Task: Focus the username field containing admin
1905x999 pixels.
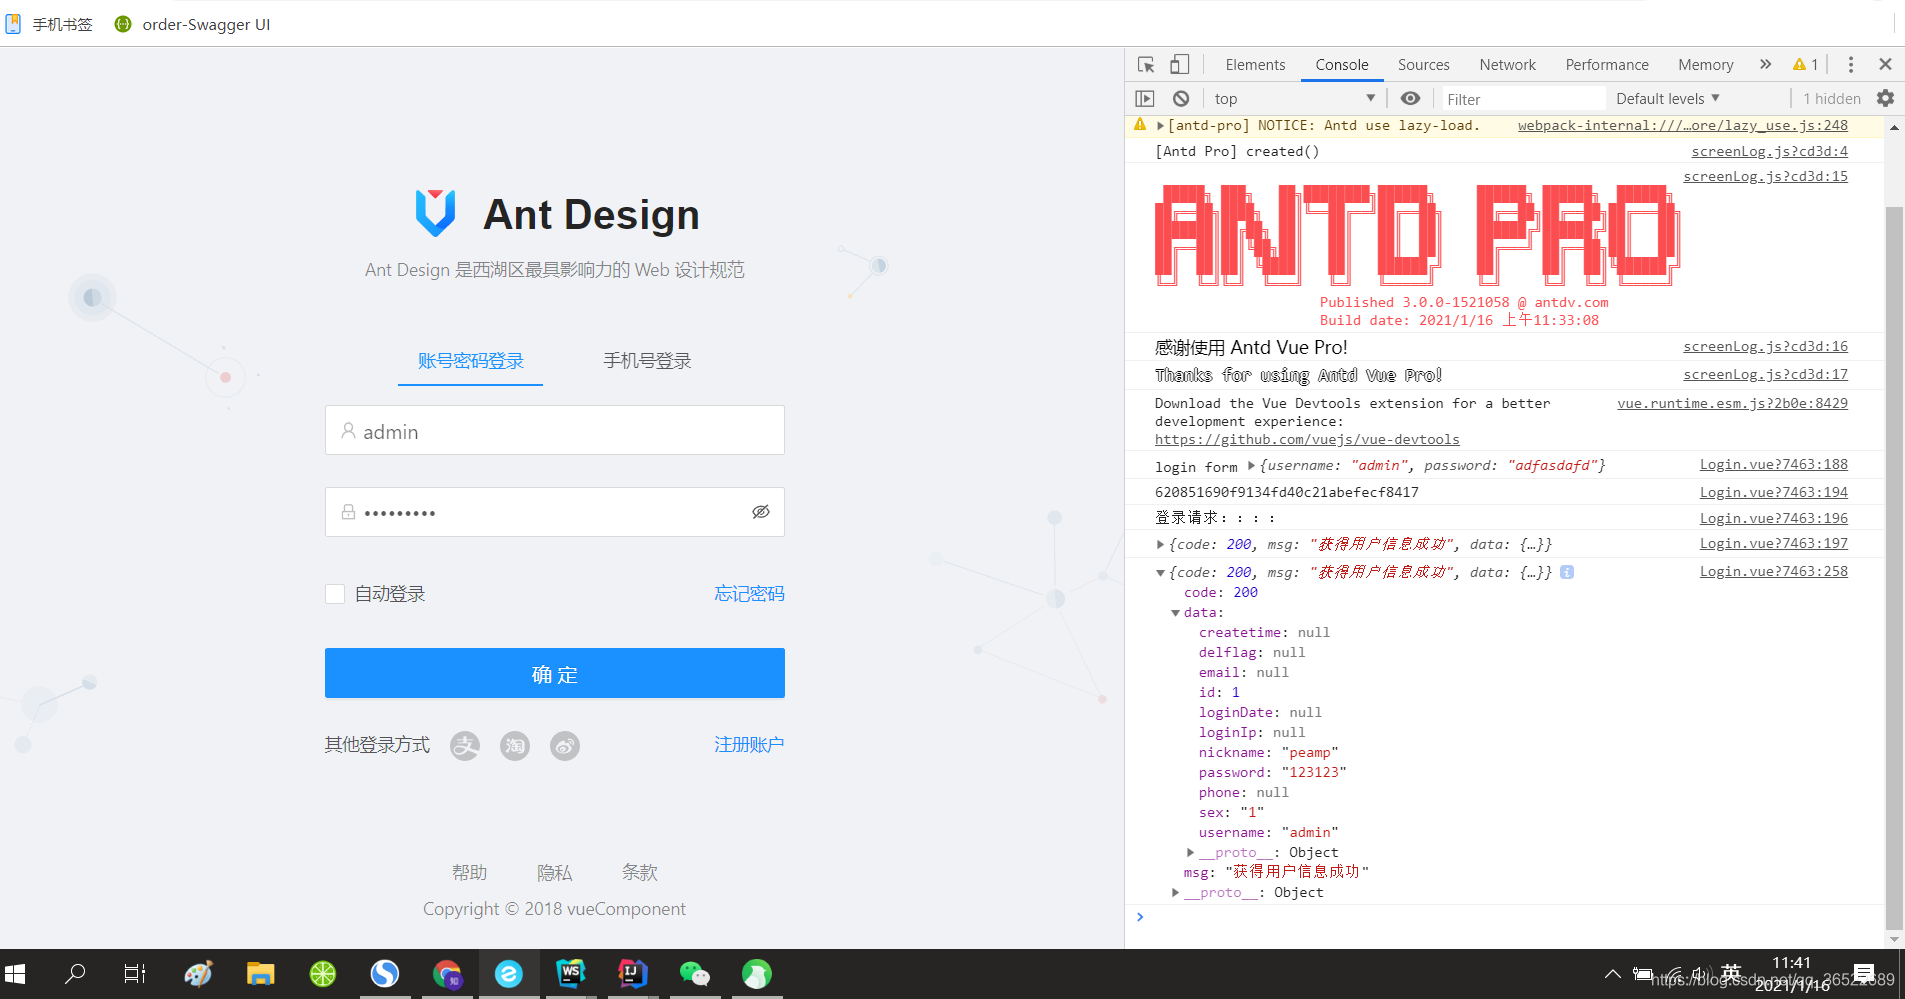Action: [x=555, y=430]
